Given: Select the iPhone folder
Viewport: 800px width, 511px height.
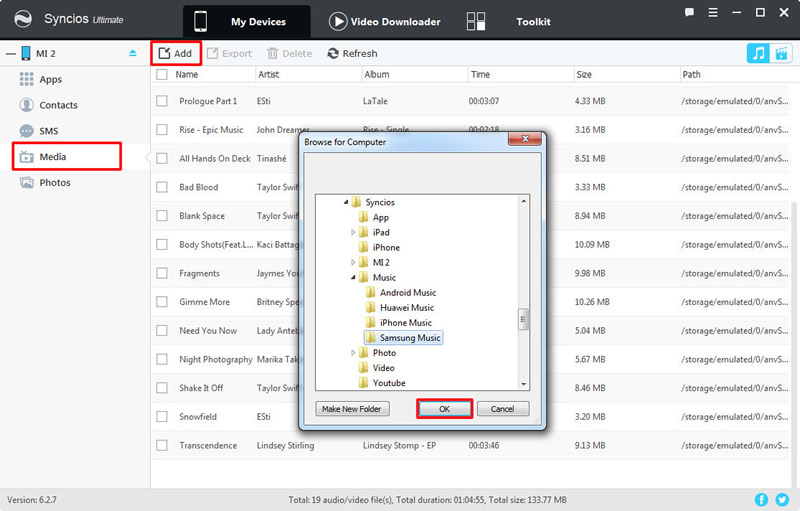Looking at the screenshot, I should click(386, 248).
